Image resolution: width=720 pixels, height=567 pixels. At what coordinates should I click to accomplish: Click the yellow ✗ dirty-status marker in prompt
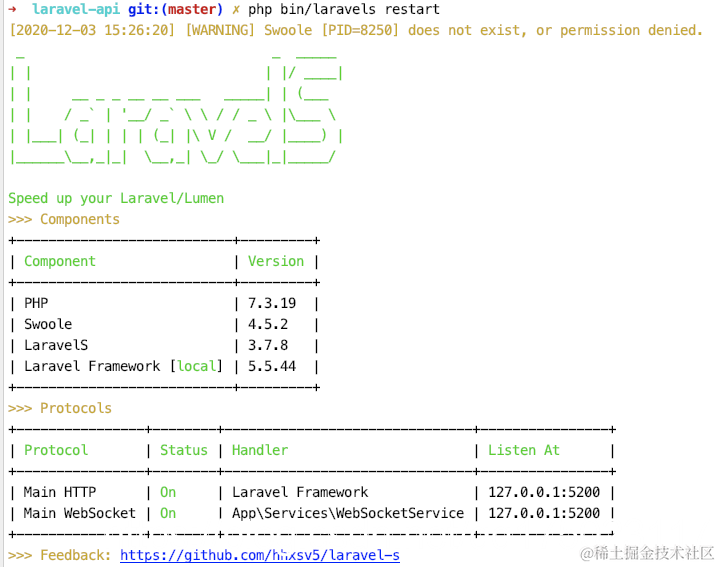[x=236, y=9]
